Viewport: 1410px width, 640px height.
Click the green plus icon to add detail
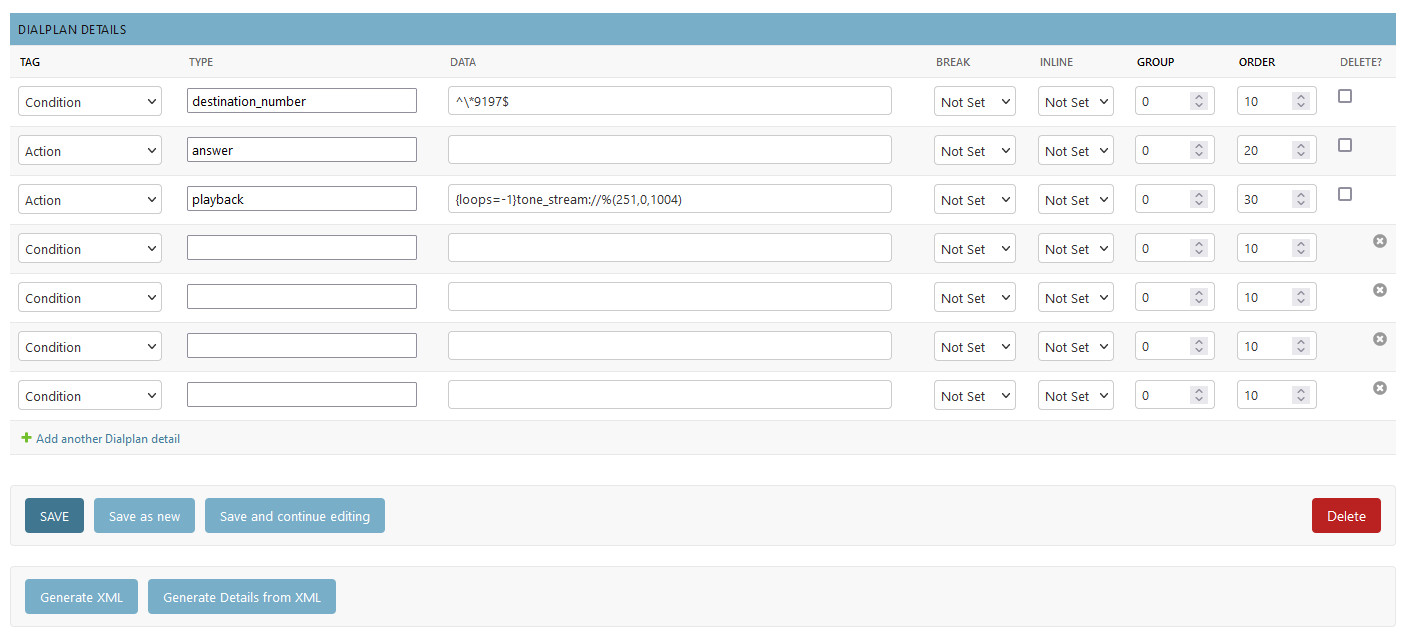coord(26,438)
